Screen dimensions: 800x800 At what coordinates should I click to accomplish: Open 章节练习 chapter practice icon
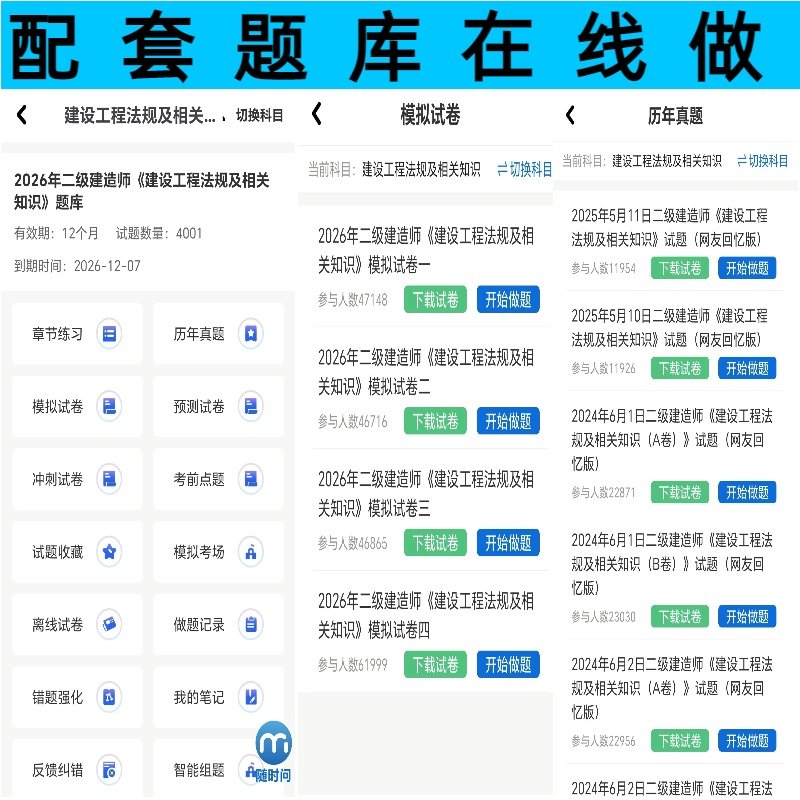click(x=109, y=334)
